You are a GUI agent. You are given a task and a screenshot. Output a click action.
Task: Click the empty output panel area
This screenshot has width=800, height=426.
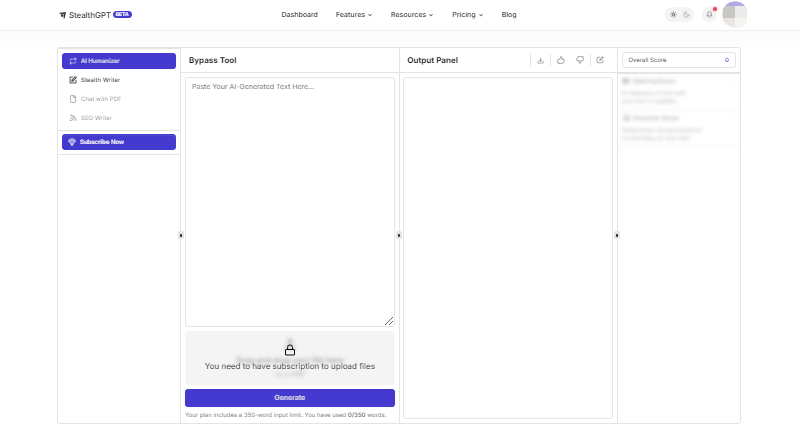[508, 248]
